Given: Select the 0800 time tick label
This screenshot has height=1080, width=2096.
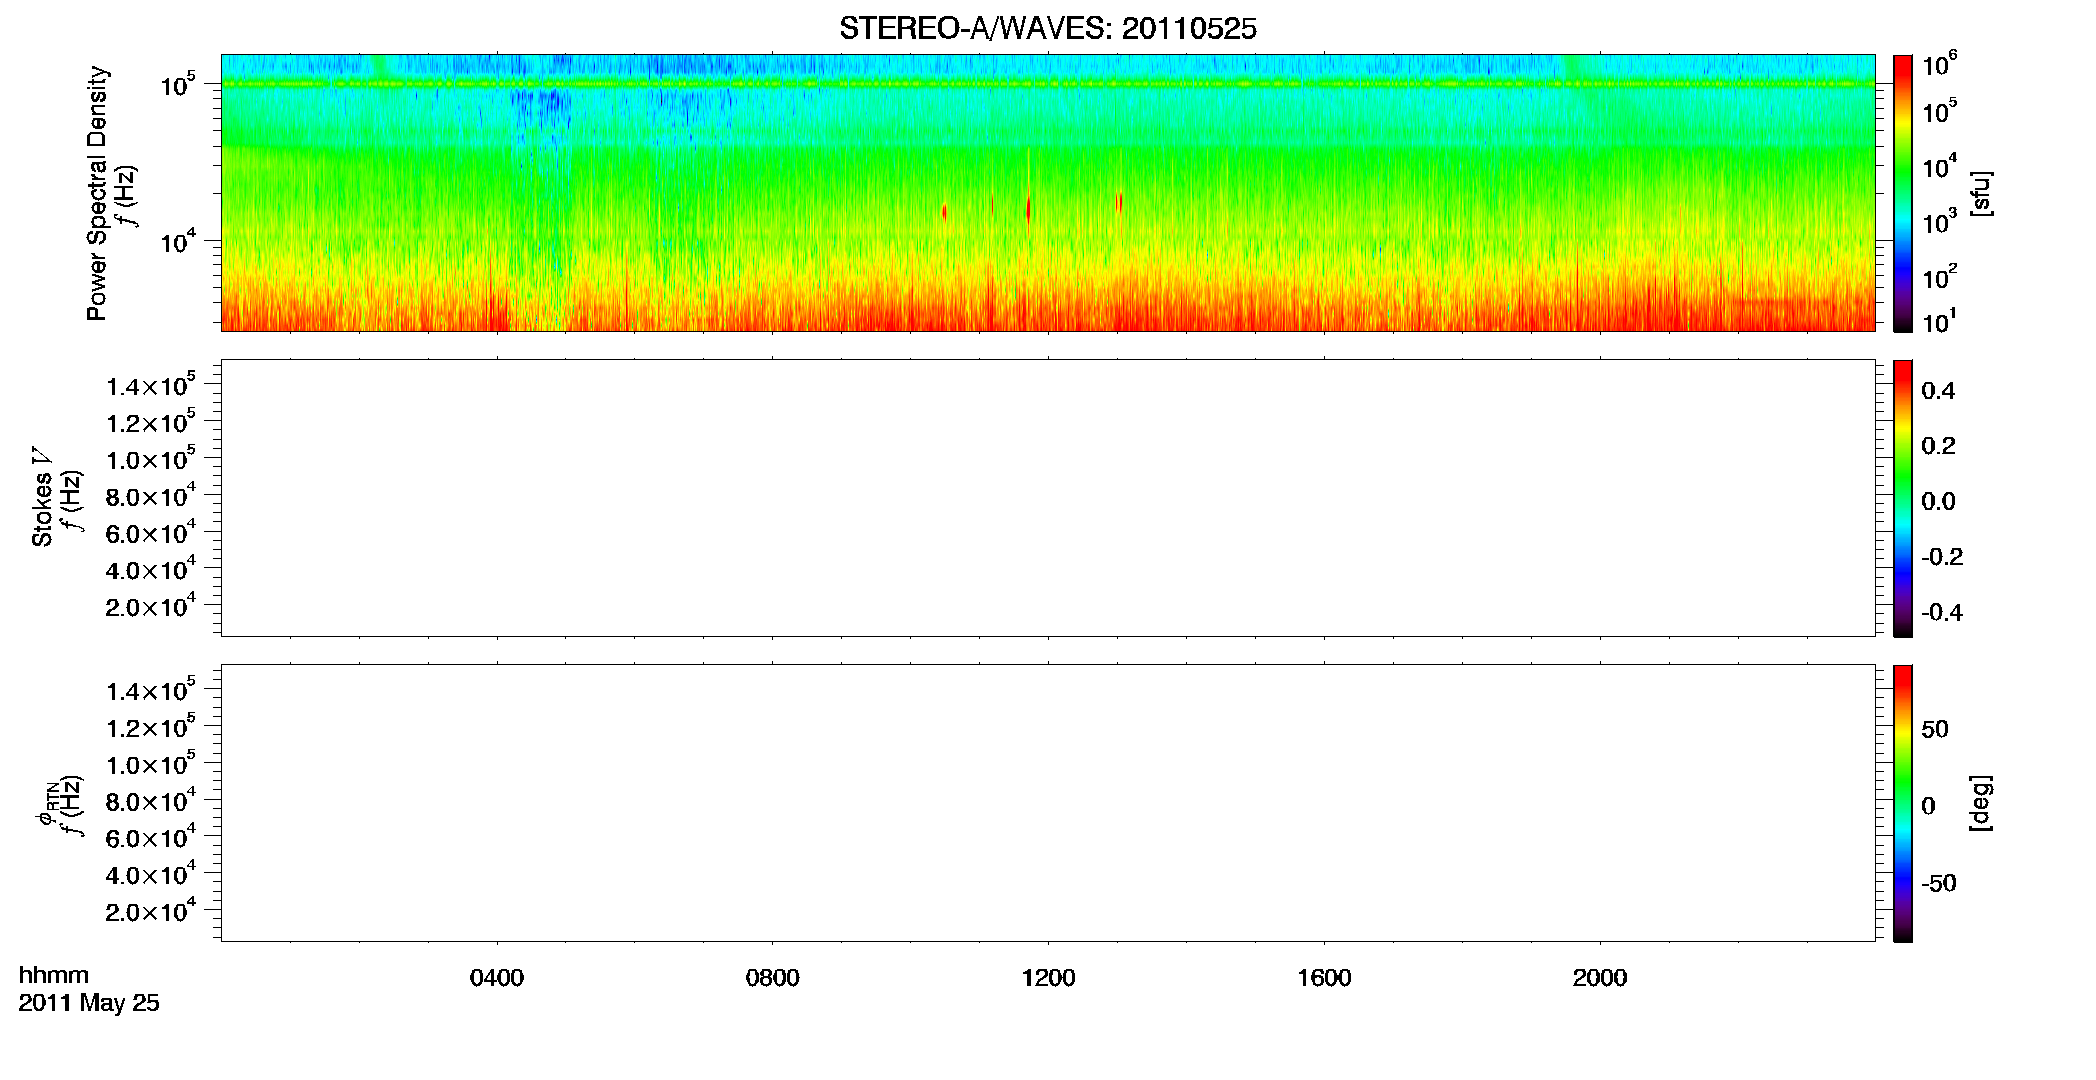Looking at the screenshot, I should coord(773,978).
